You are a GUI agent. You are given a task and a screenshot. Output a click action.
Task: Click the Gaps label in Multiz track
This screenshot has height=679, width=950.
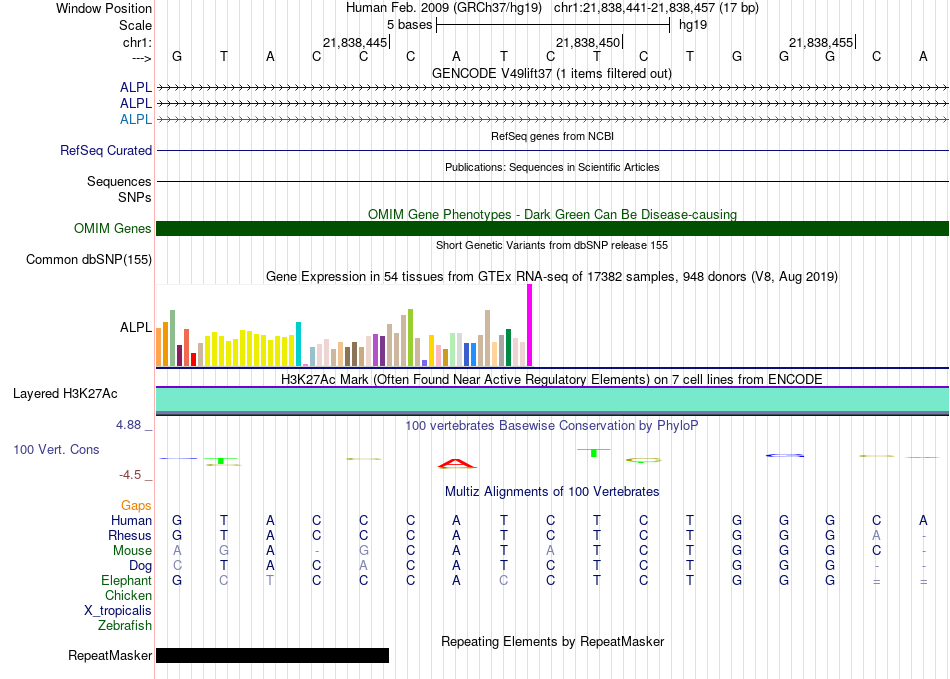pyautogui.click(x=136, y=505)
